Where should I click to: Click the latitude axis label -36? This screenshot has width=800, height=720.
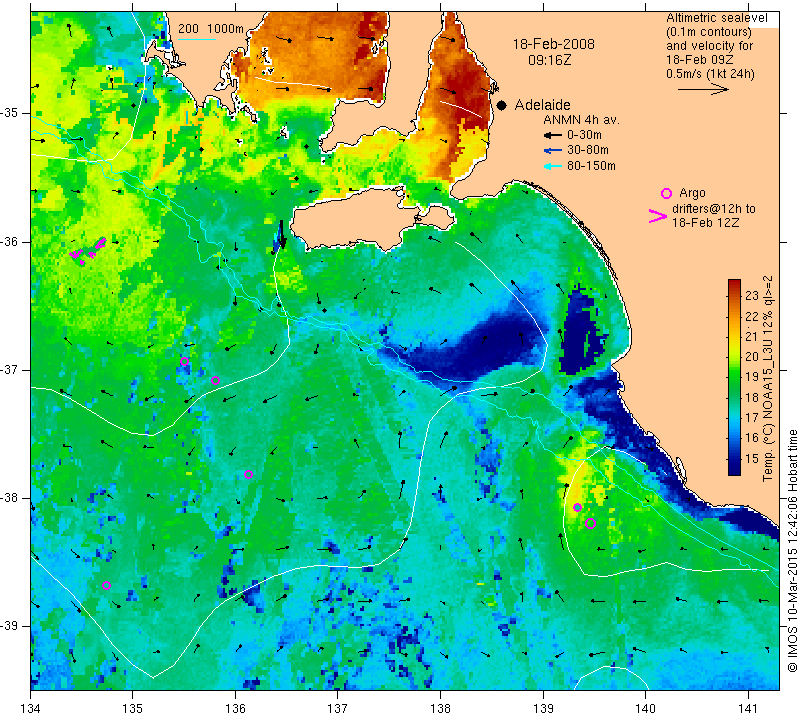[x=10, y=241]
